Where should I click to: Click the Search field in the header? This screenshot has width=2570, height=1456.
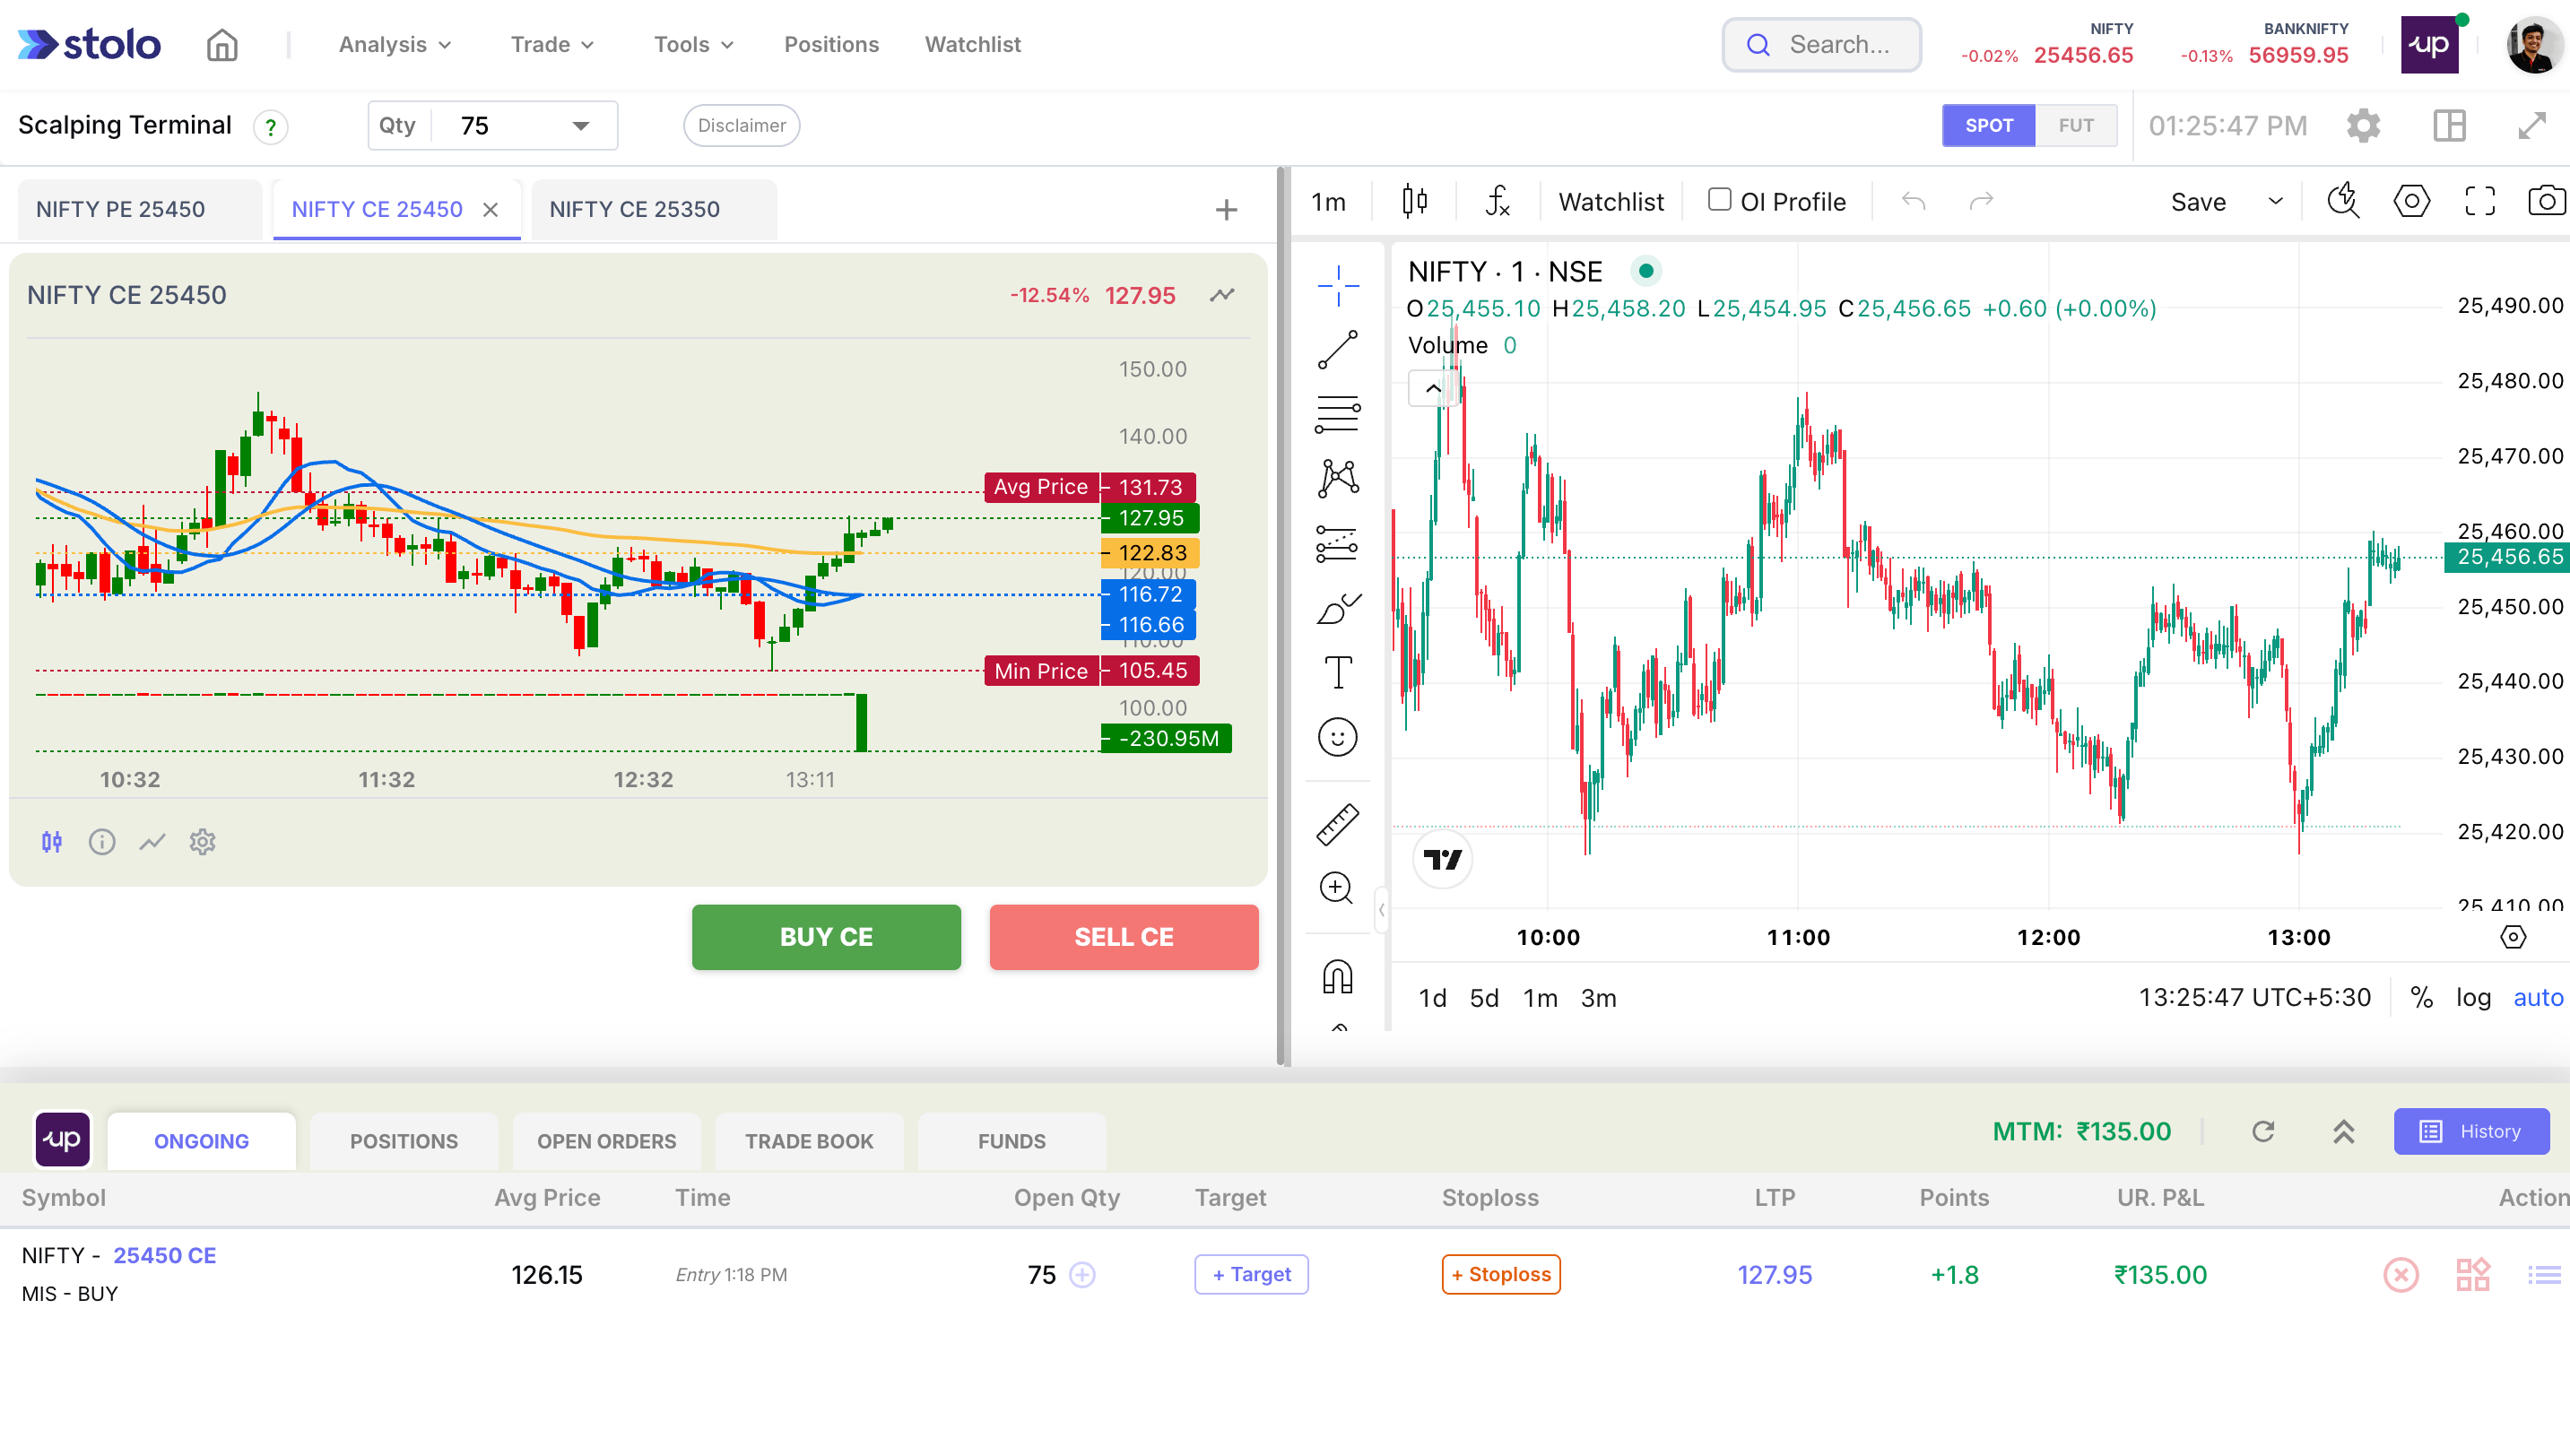click(x=1822, y=44)
